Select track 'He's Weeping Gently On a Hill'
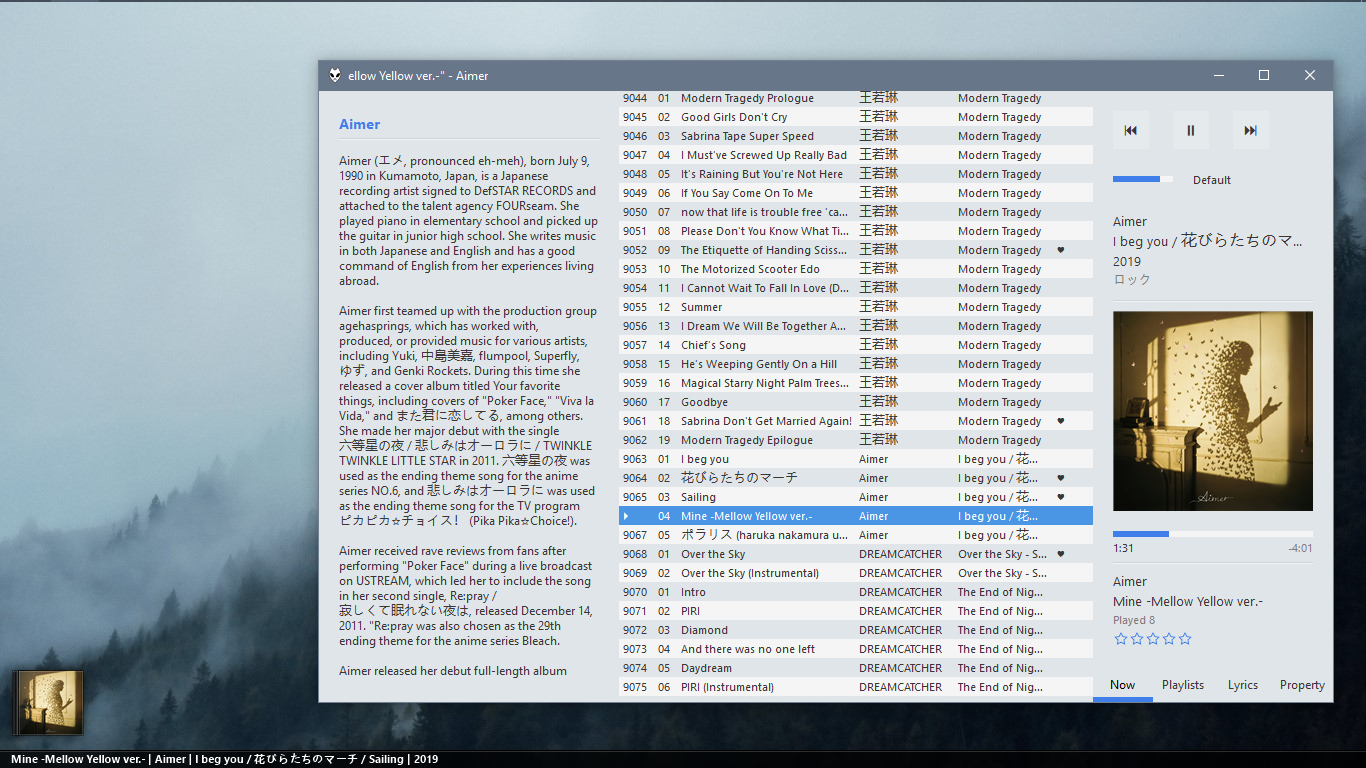The width and height of the screenshot is (1366, 768). 856,364
